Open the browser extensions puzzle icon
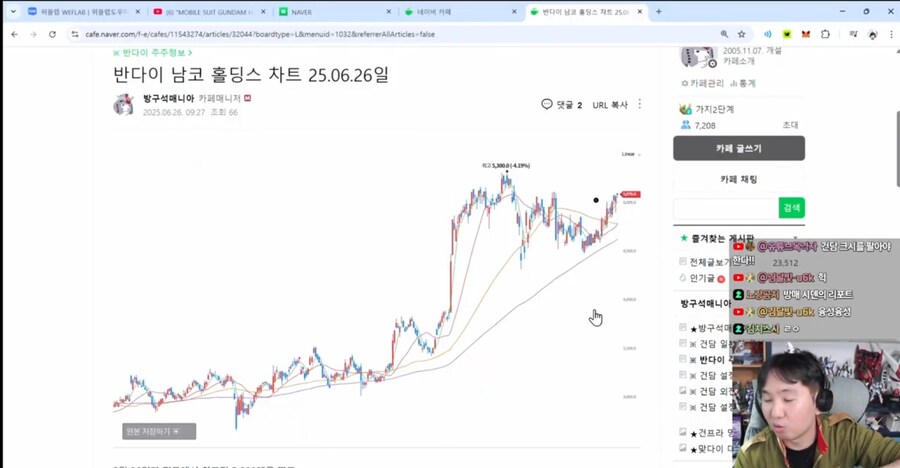 pos(825,34)
